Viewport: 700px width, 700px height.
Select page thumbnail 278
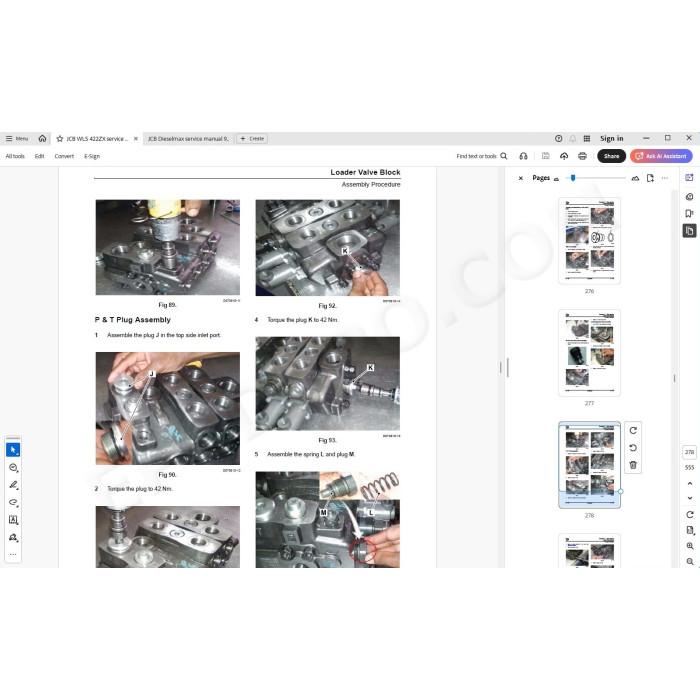(x=589, y=465)
